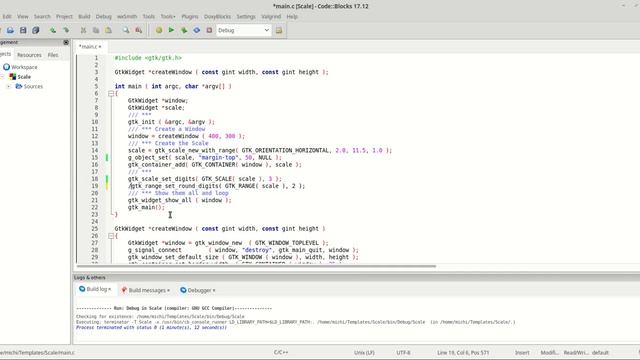This screenshot has height=360, width=640.
Task: Click 'Process terminated with status 0' log line
Action: tap(151, 327)
